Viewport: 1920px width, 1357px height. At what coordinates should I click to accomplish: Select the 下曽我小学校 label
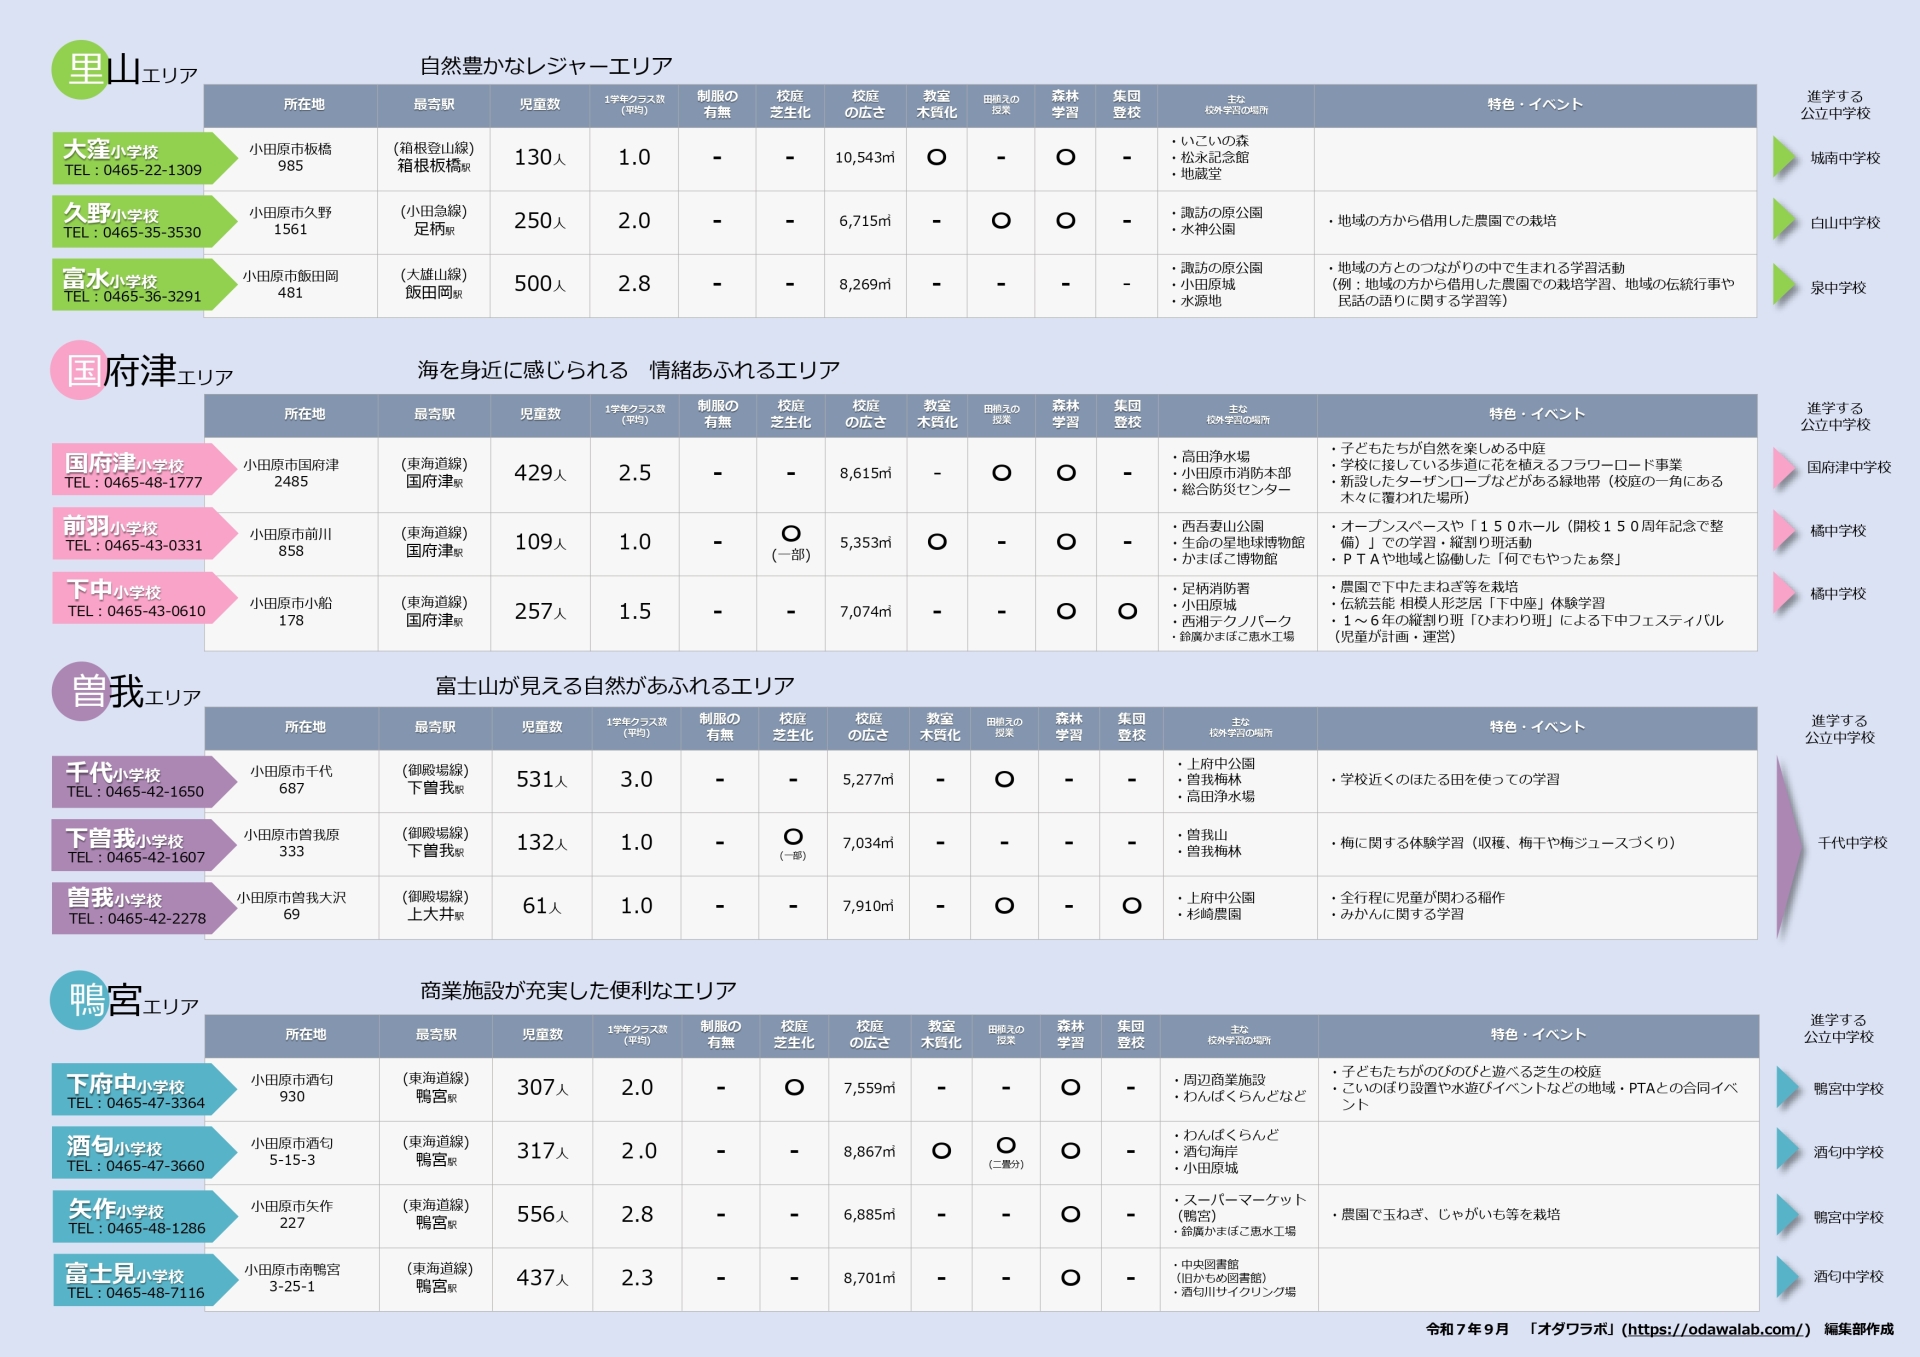[x=144, y=845]
